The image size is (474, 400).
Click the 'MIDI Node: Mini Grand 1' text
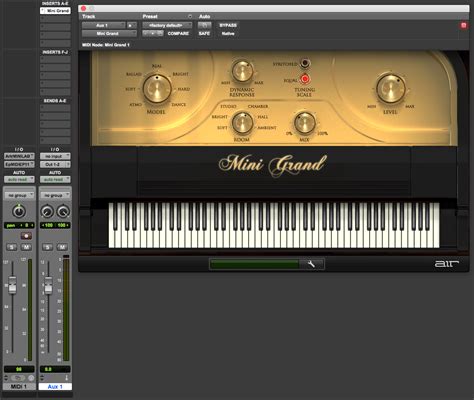pos(106,45)
